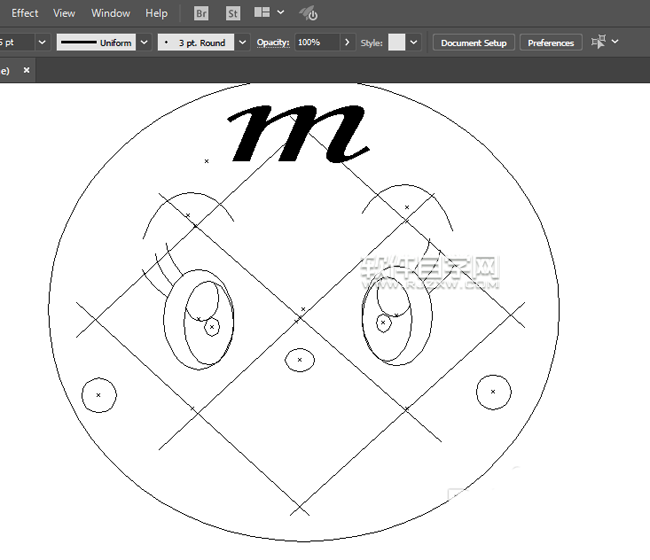Open Adobe Stock with the St icon
The width and height of the screenshot is (650, 560).
tap(233, 14)
